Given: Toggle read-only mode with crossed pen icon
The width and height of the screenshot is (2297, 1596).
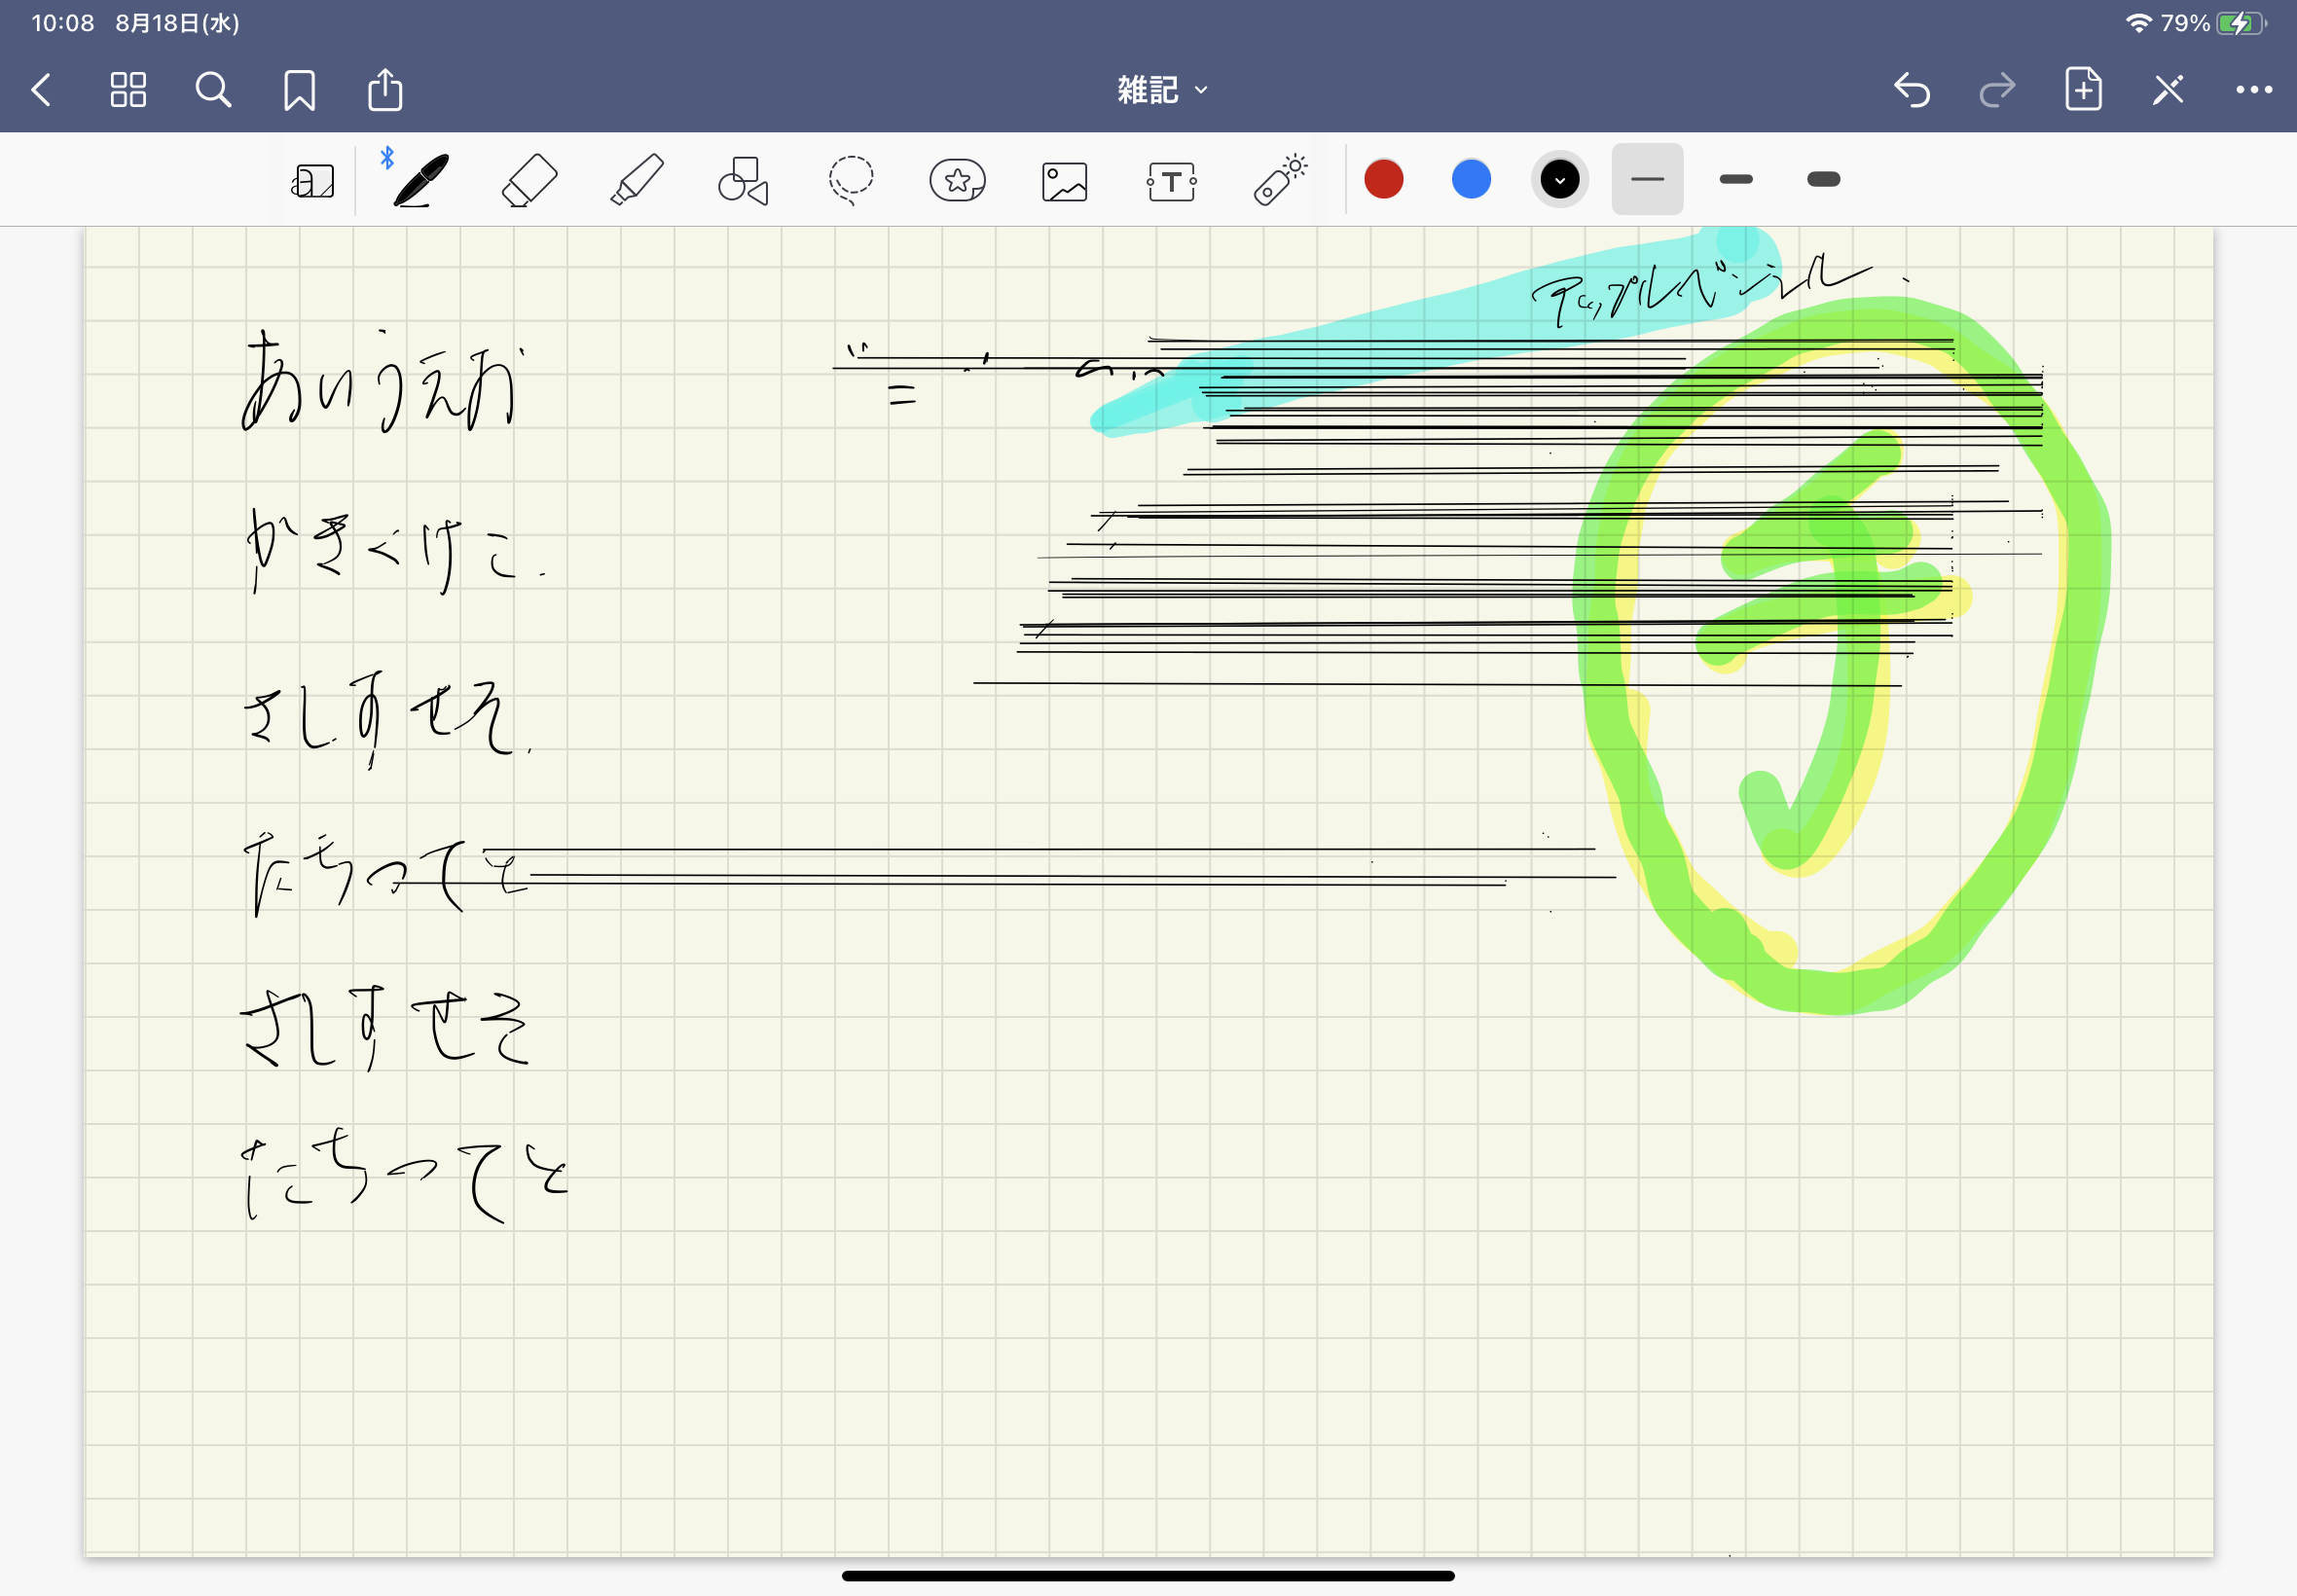Looking at the screenshot, I should click(x=2168, y=90).
